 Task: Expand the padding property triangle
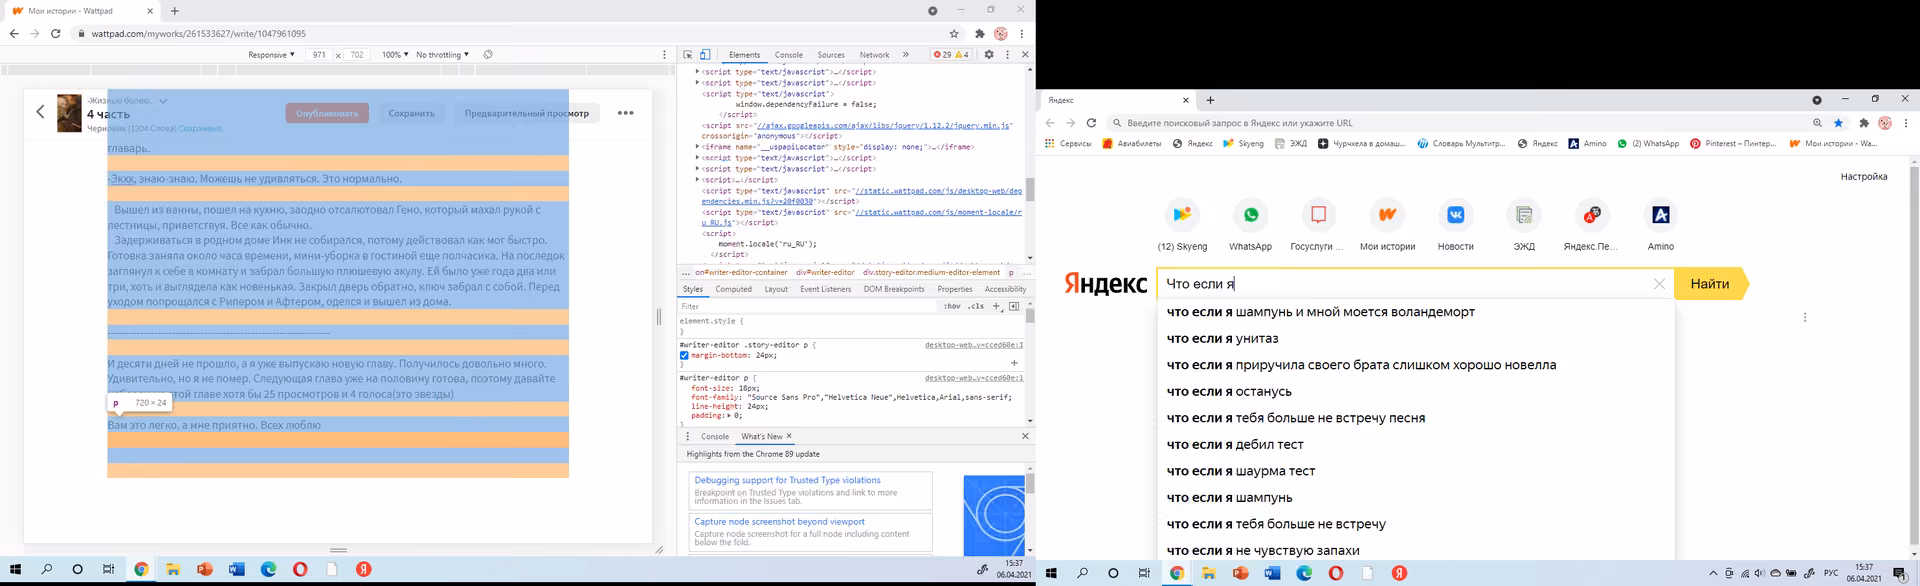728,415
